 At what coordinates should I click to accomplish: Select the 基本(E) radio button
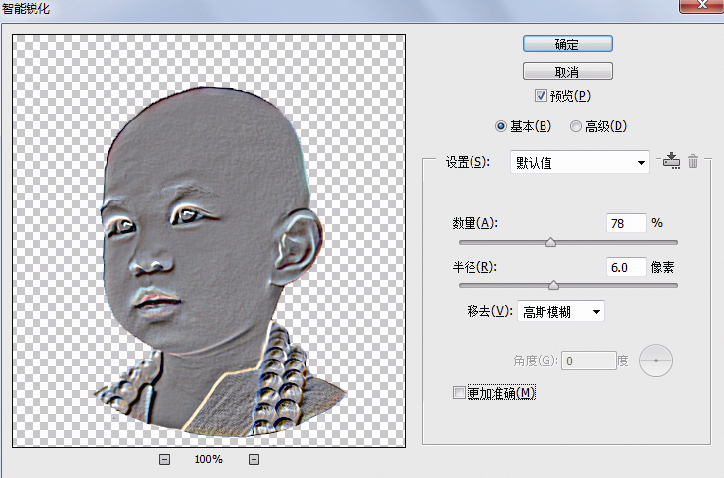tap(502, 126)
